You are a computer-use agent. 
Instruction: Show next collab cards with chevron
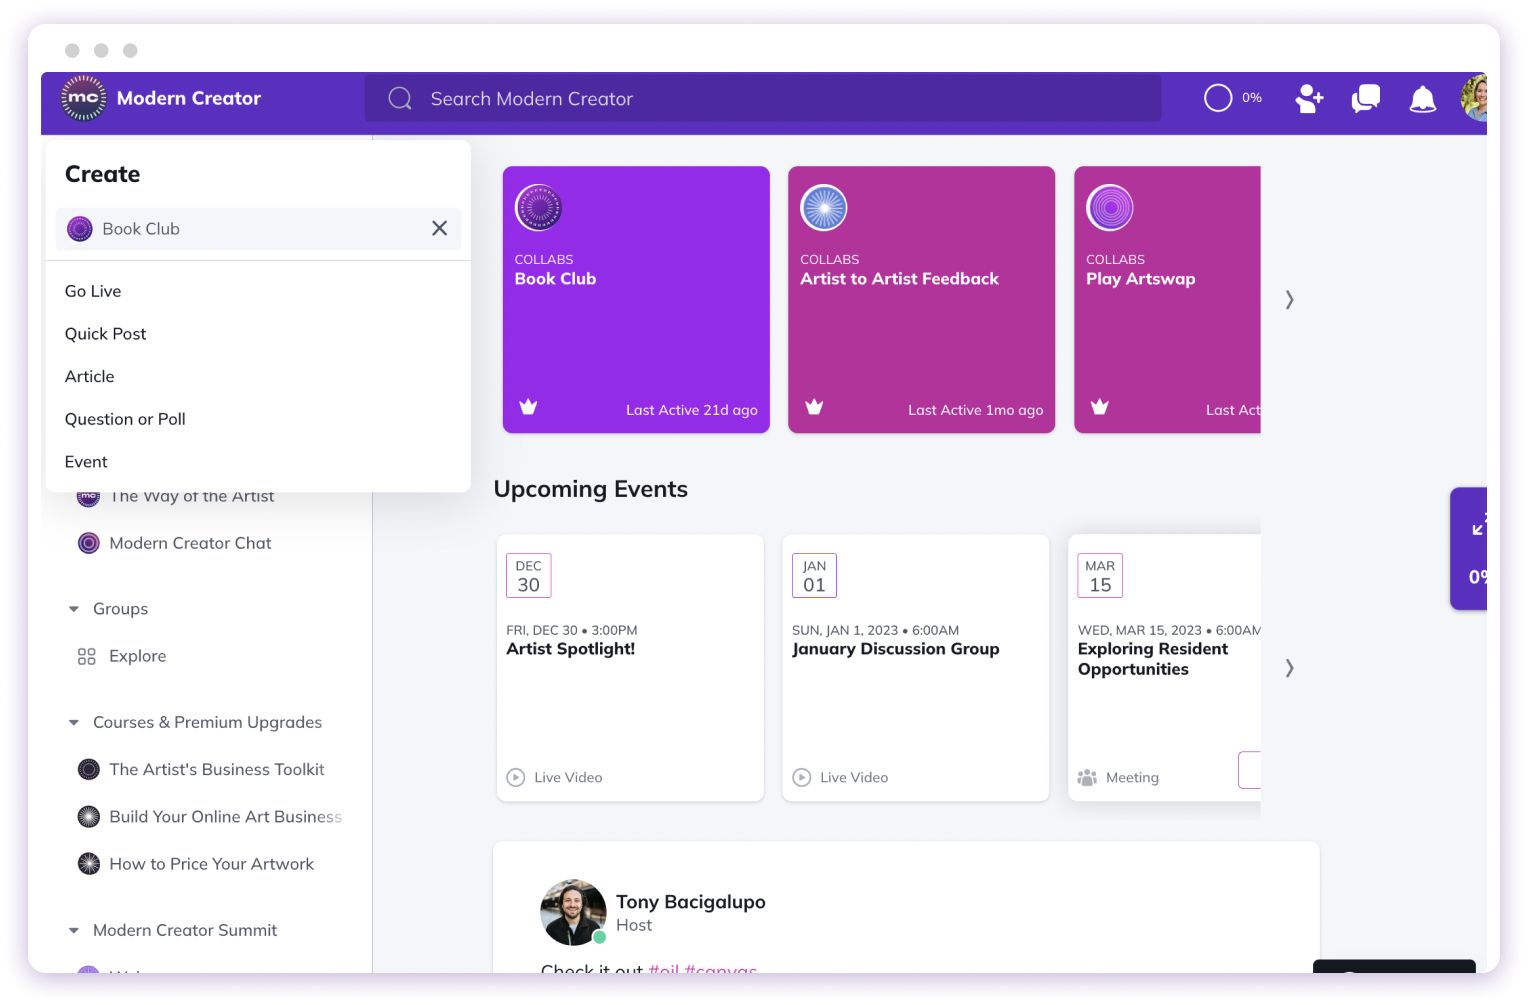tap(1290, 300)
